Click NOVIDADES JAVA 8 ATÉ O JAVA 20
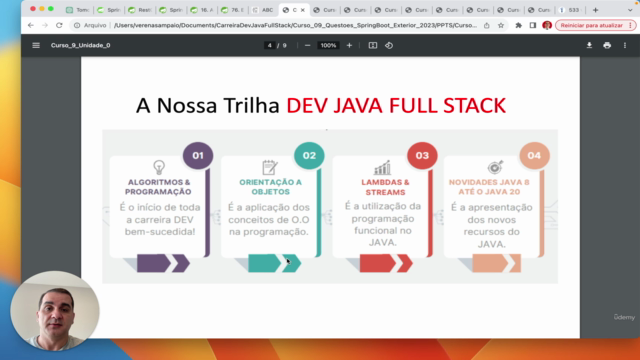 coord(489,187)
